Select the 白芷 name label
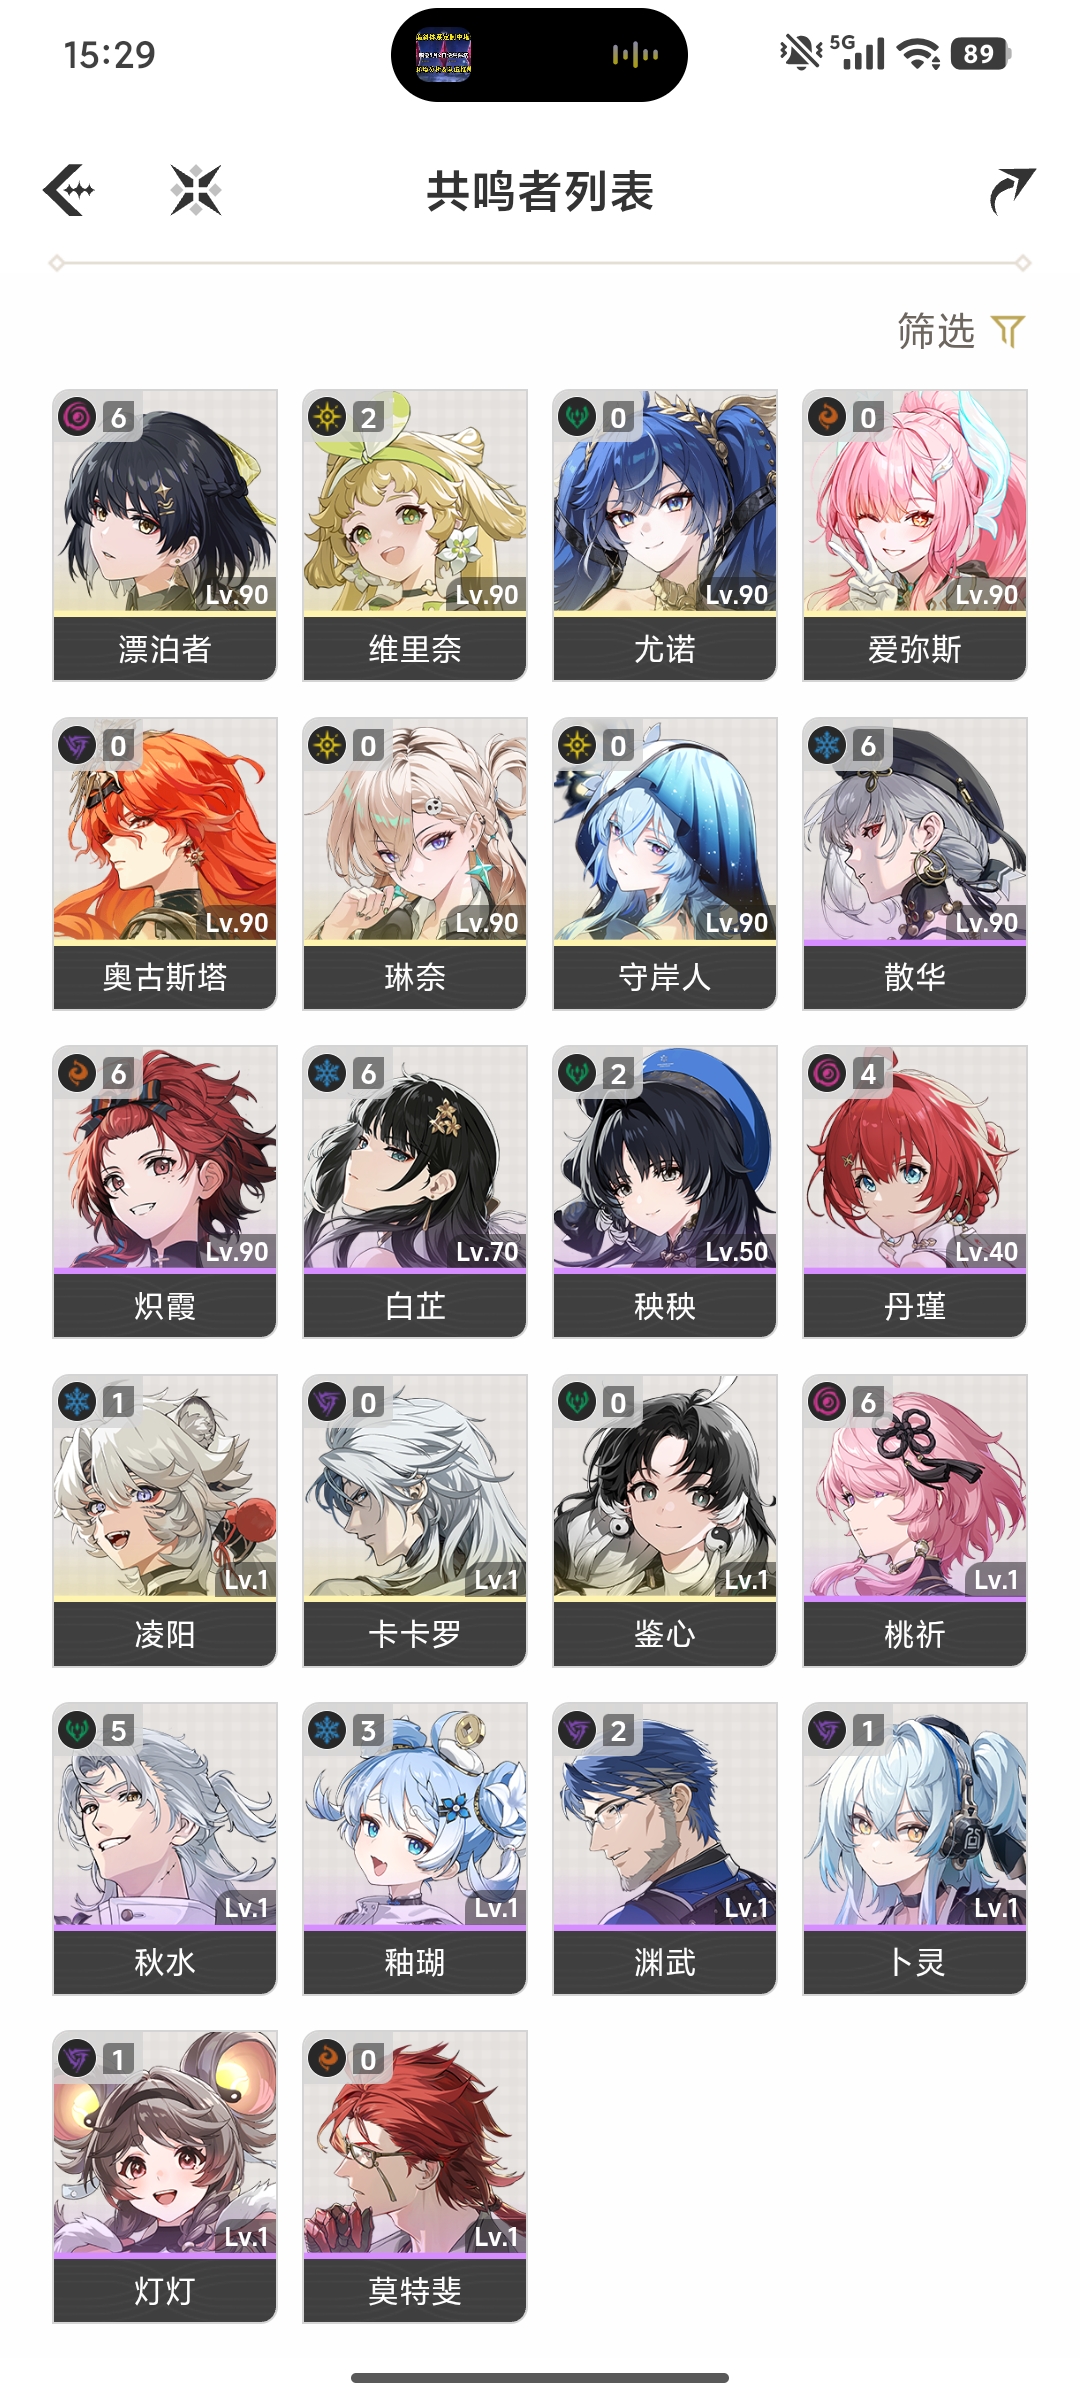The height and width of the screenshot is (2400, 1080). pyautogui.click(x=415, y=1305)
